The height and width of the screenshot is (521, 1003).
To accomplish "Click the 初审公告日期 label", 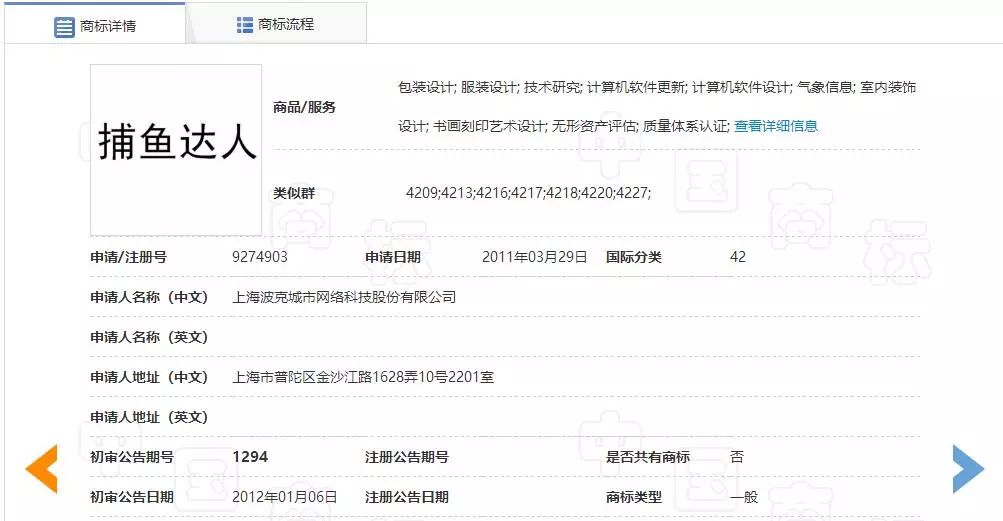I will 132,497.
